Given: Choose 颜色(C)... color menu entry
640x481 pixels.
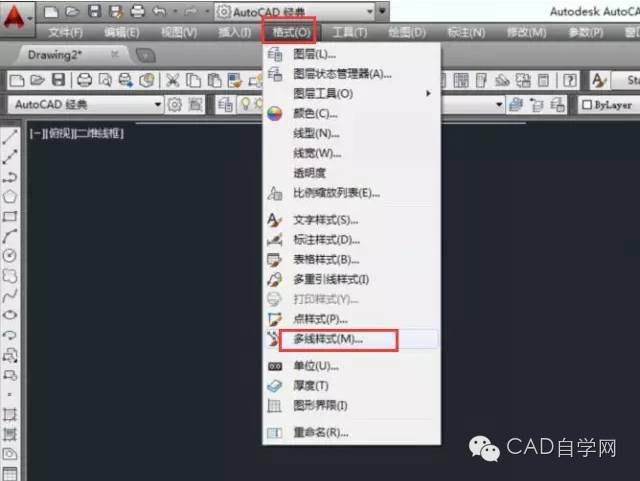Looking at the screenshot, I should click(351, 114).
